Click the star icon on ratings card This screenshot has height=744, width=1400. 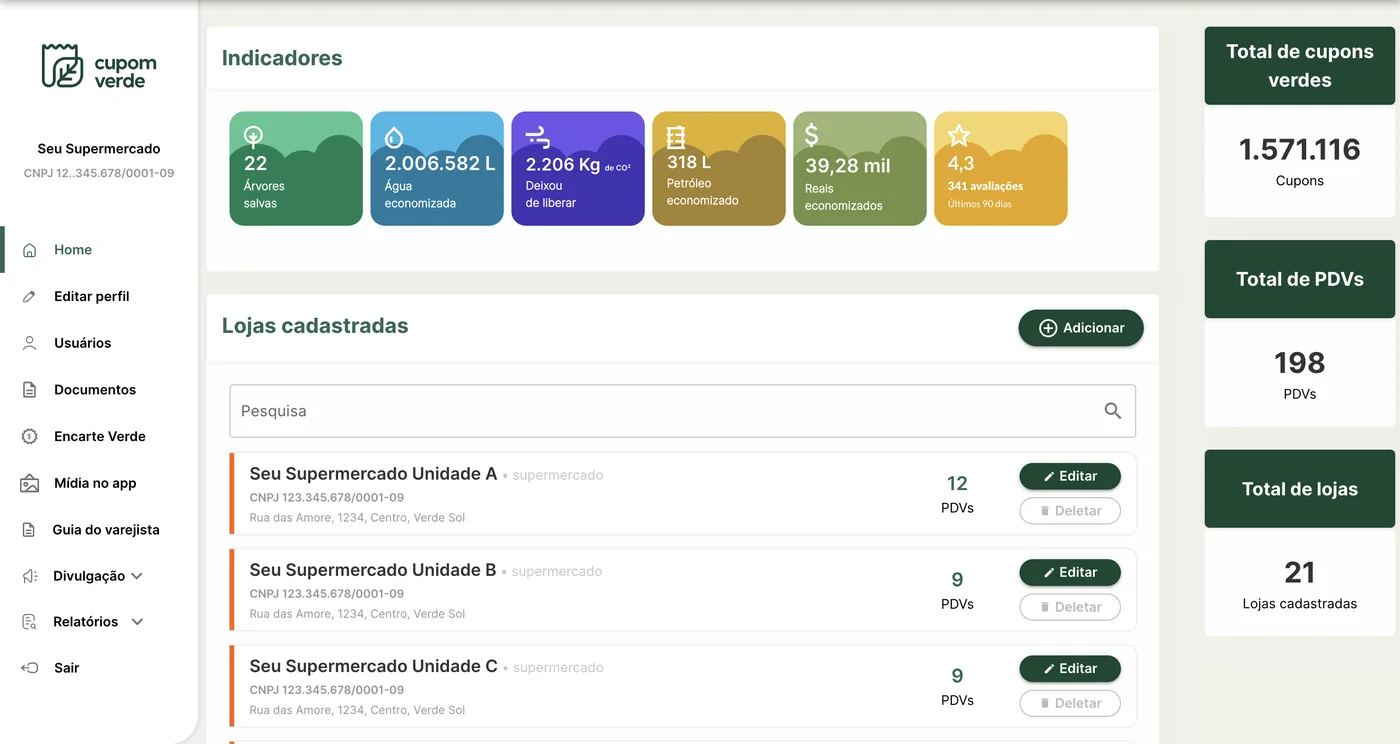pos(959,135)
